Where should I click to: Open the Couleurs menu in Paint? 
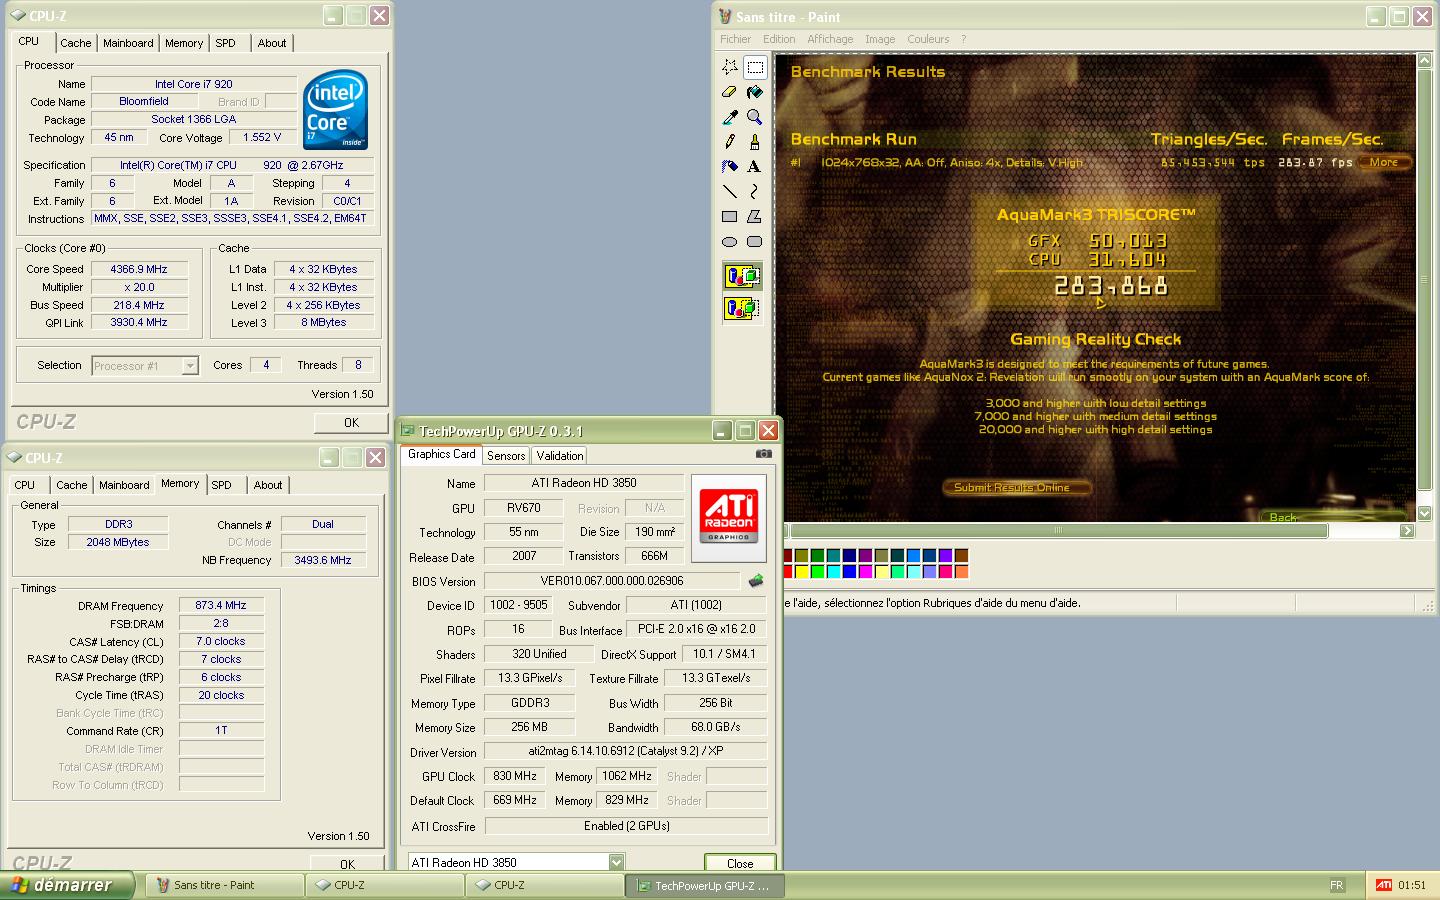click(928, 39)
